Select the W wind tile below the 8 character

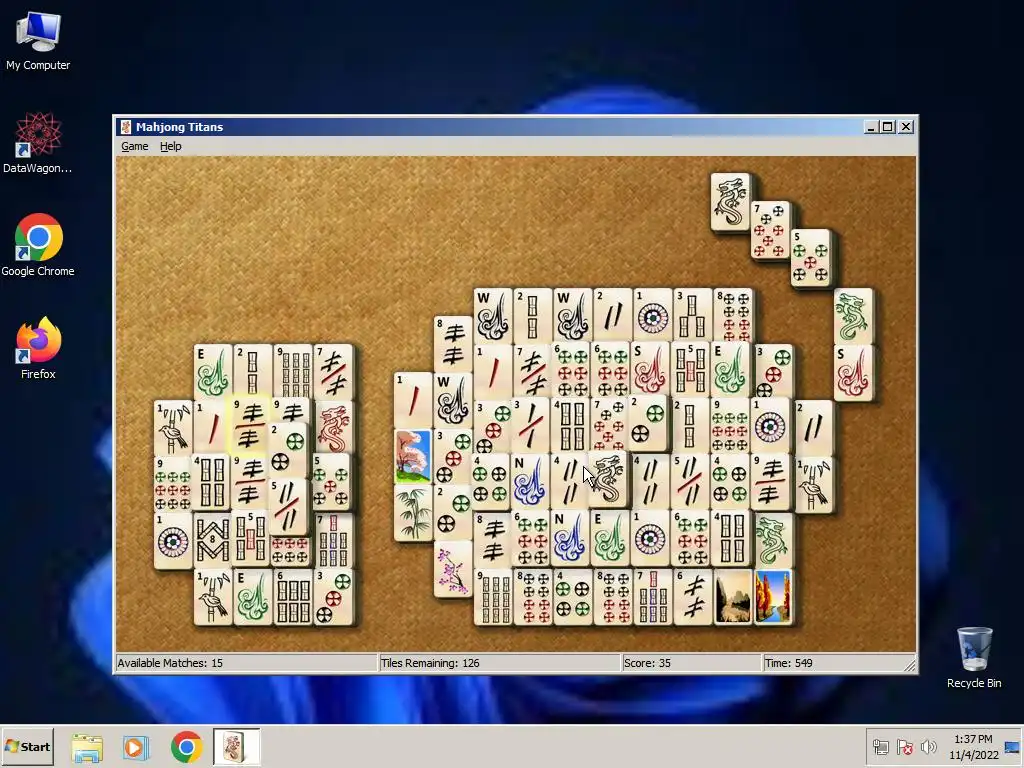click(453, 400)
